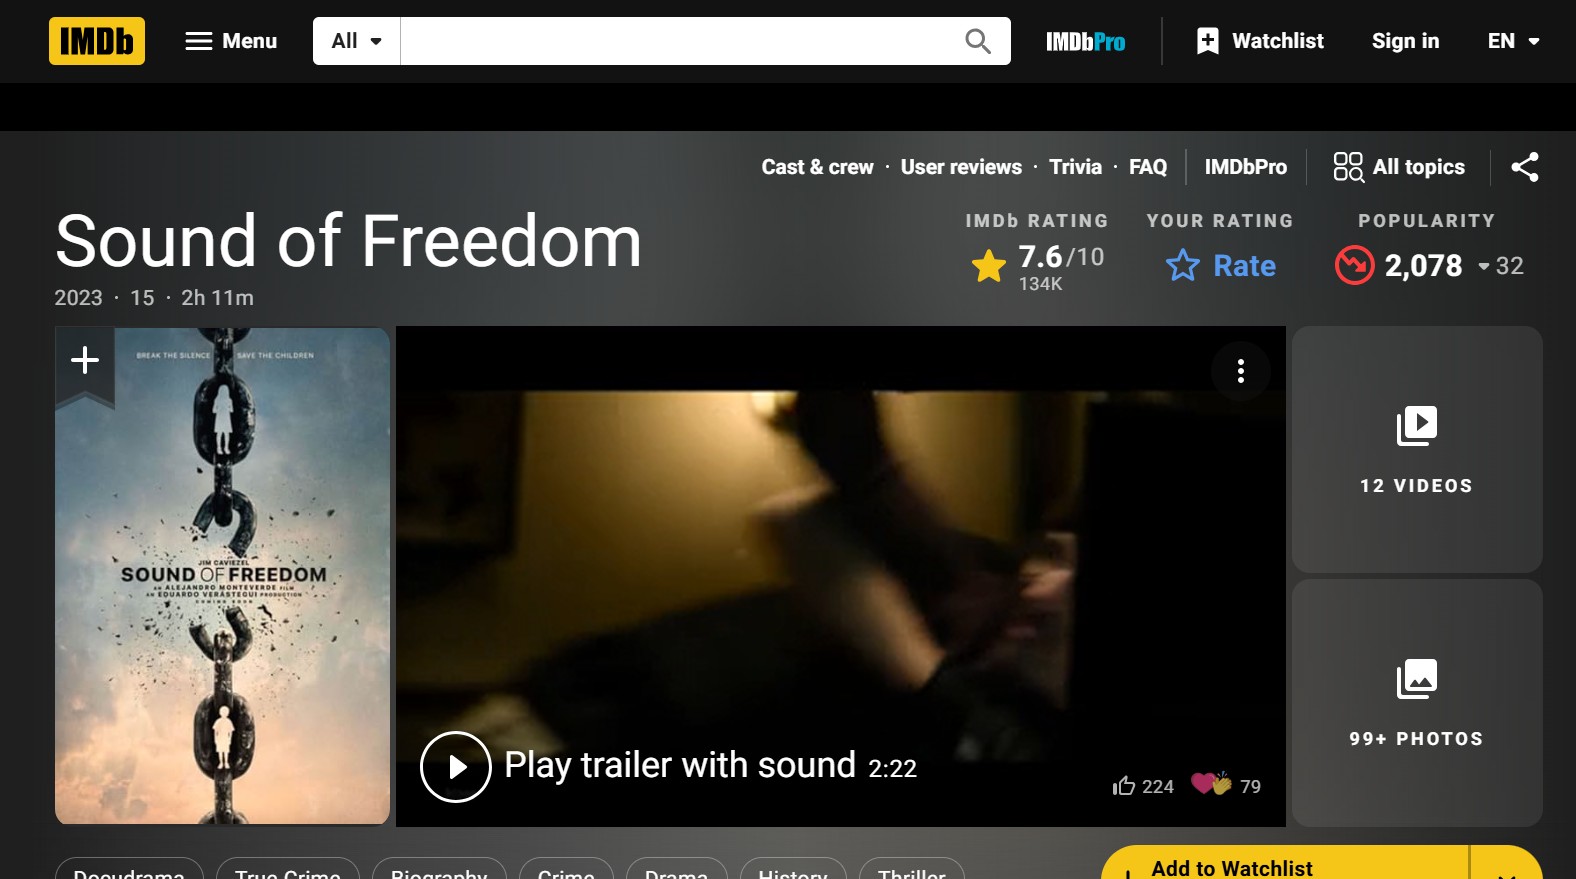Click the 134K ratings count
1576x879 pixels.
coord(1040,284)
